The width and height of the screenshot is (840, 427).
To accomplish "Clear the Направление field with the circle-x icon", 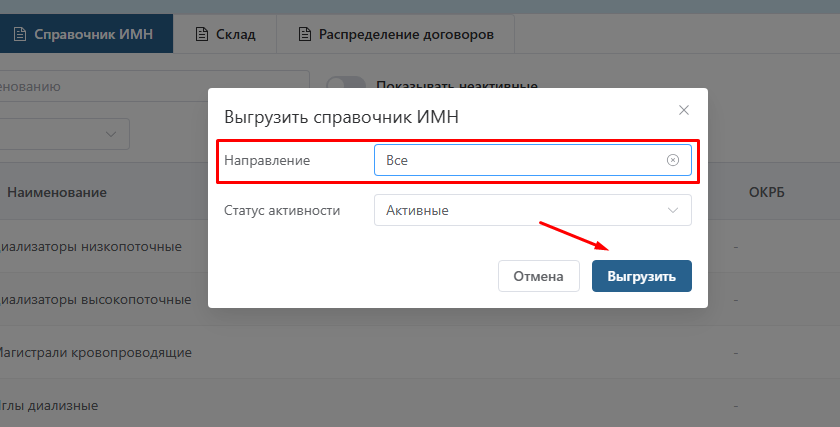I will pos(673,160).
